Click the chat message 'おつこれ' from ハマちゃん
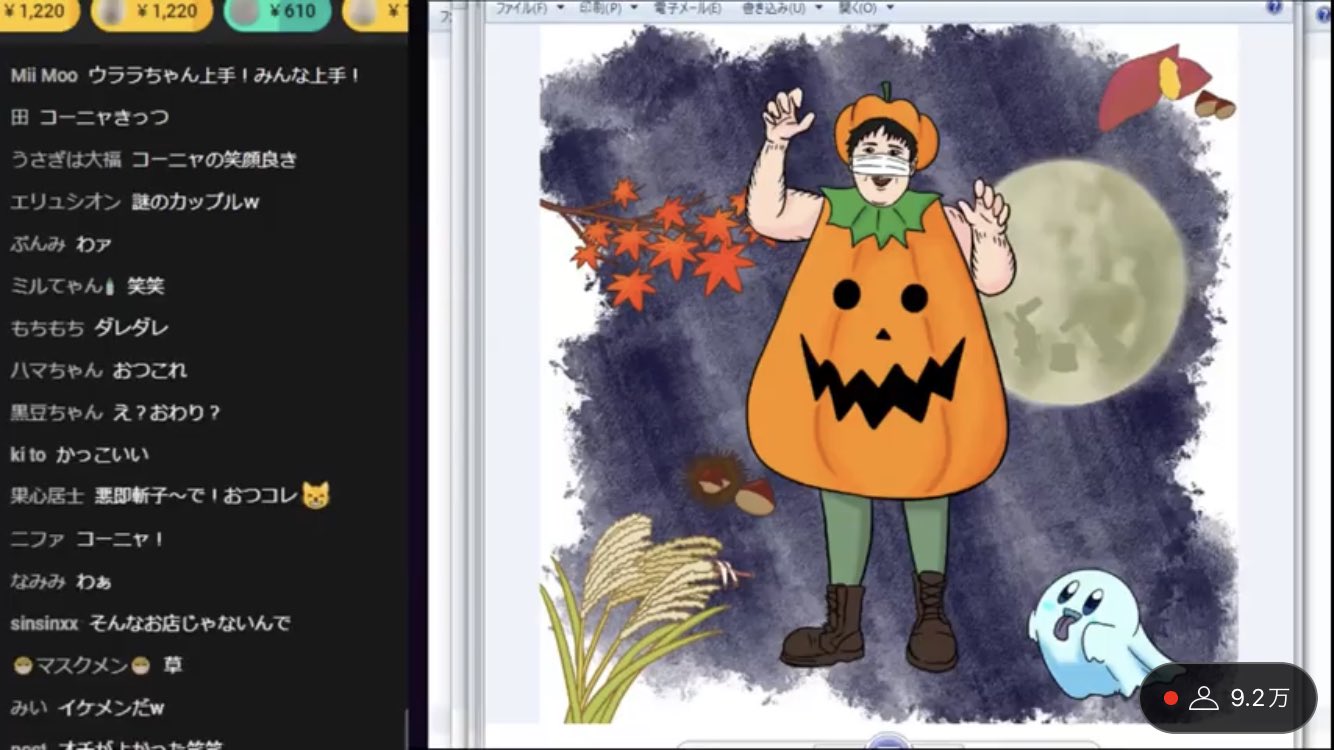1334x750 pixels. [150, 370]
